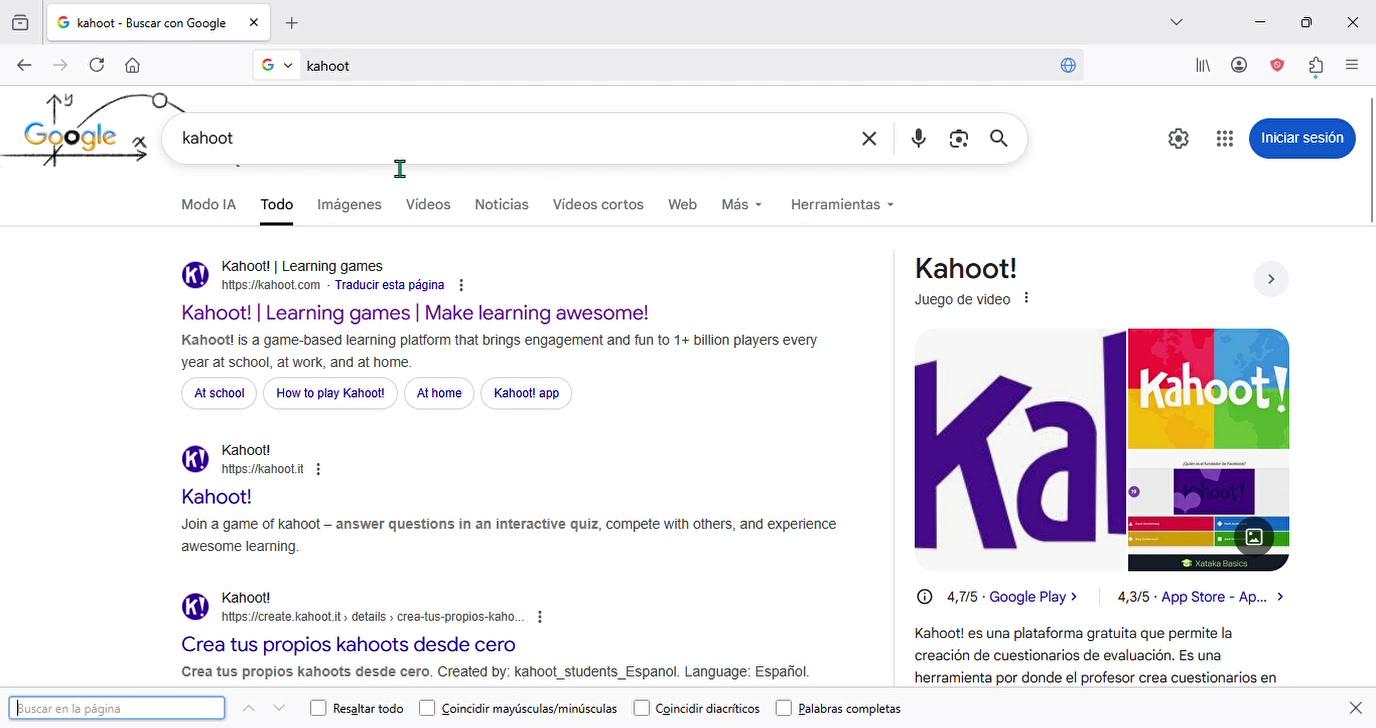Open the Kahoot! kahoot.it result title

click(216, 497)
